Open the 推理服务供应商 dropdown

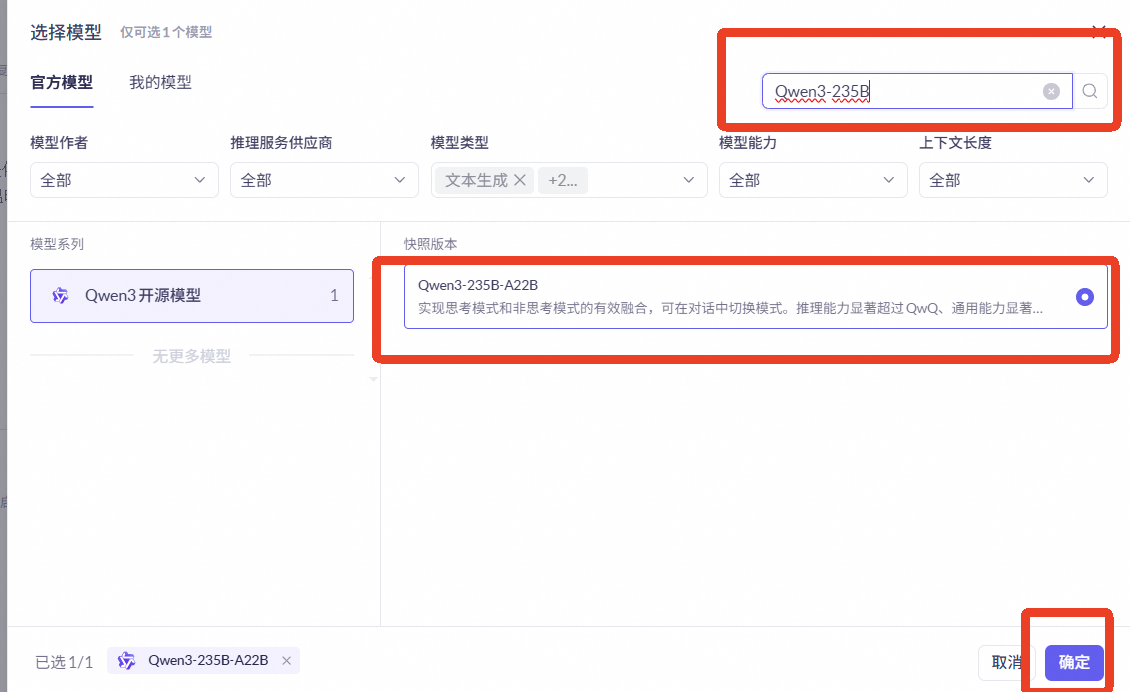click(324, 180)
